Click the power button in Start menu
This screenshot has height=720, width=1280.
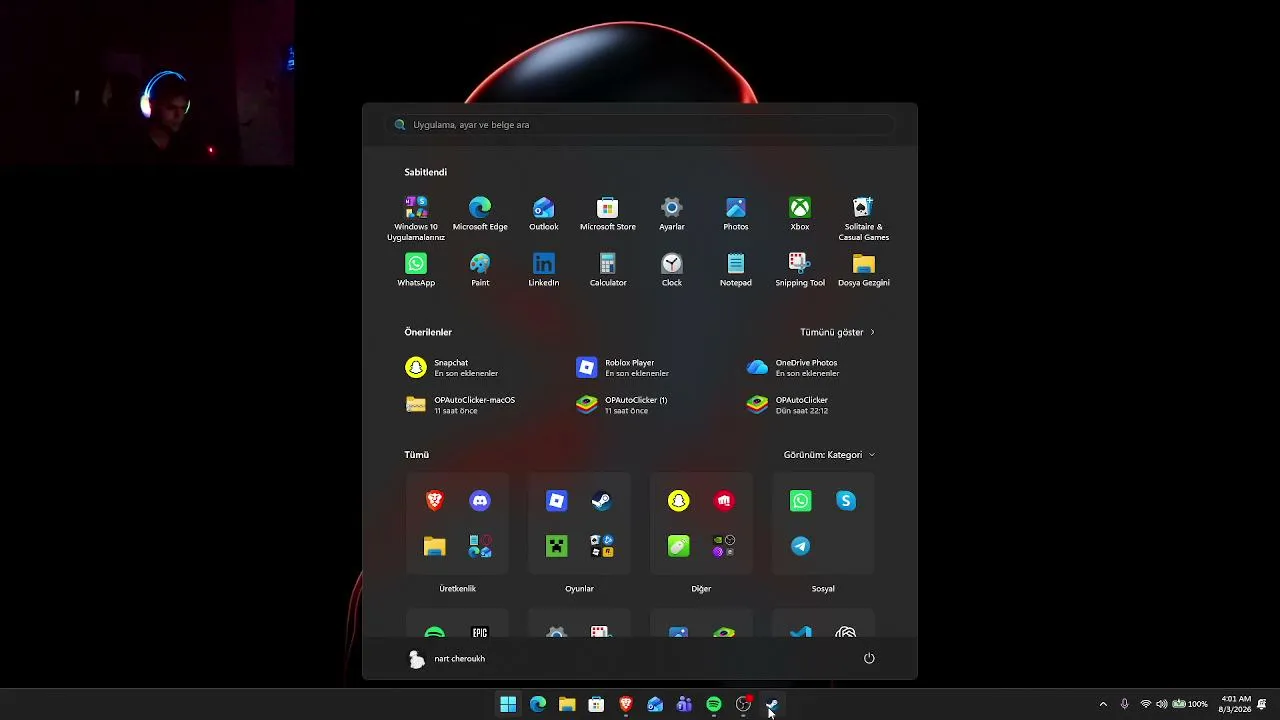(x=869, y=658)
